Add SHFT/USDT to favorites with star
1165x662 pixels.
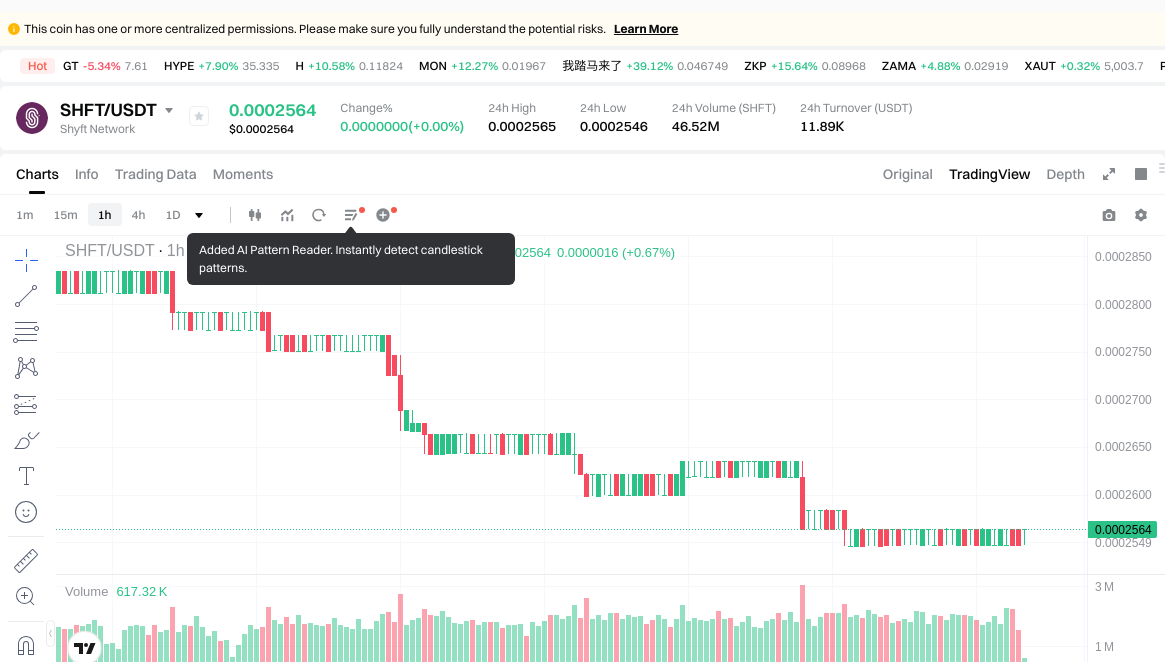coord(199,117)
